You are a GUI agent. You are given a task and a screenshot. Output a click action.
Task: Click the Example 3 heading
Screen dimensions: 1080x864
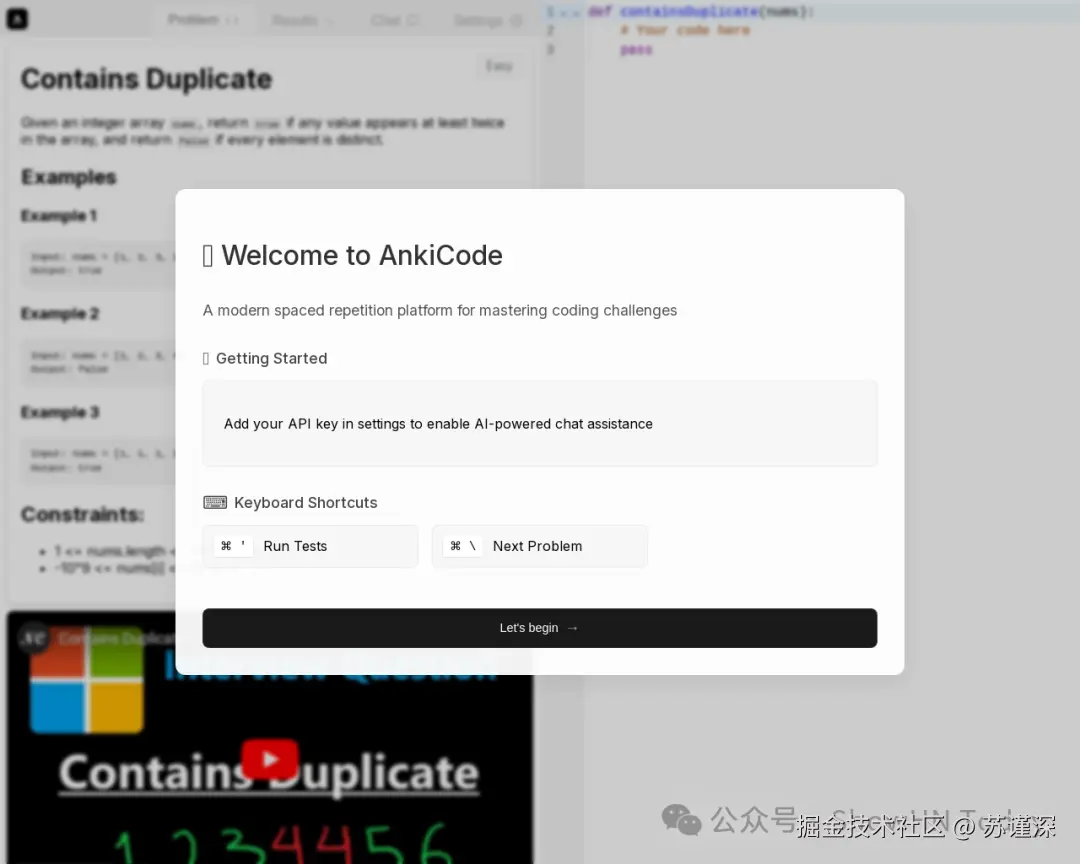pos(60,413)
